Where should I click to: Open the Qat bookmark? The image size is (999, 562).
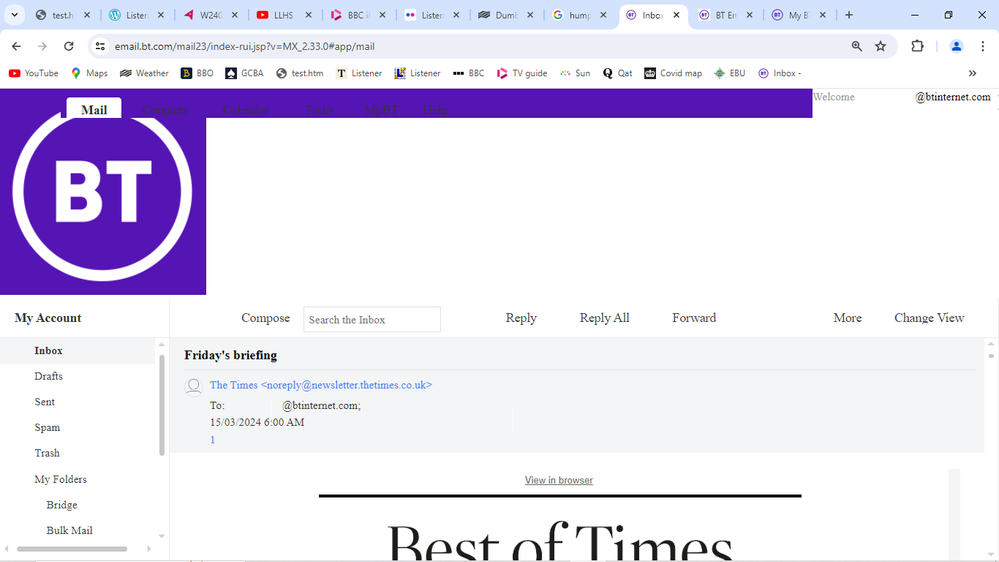(617, 73)
